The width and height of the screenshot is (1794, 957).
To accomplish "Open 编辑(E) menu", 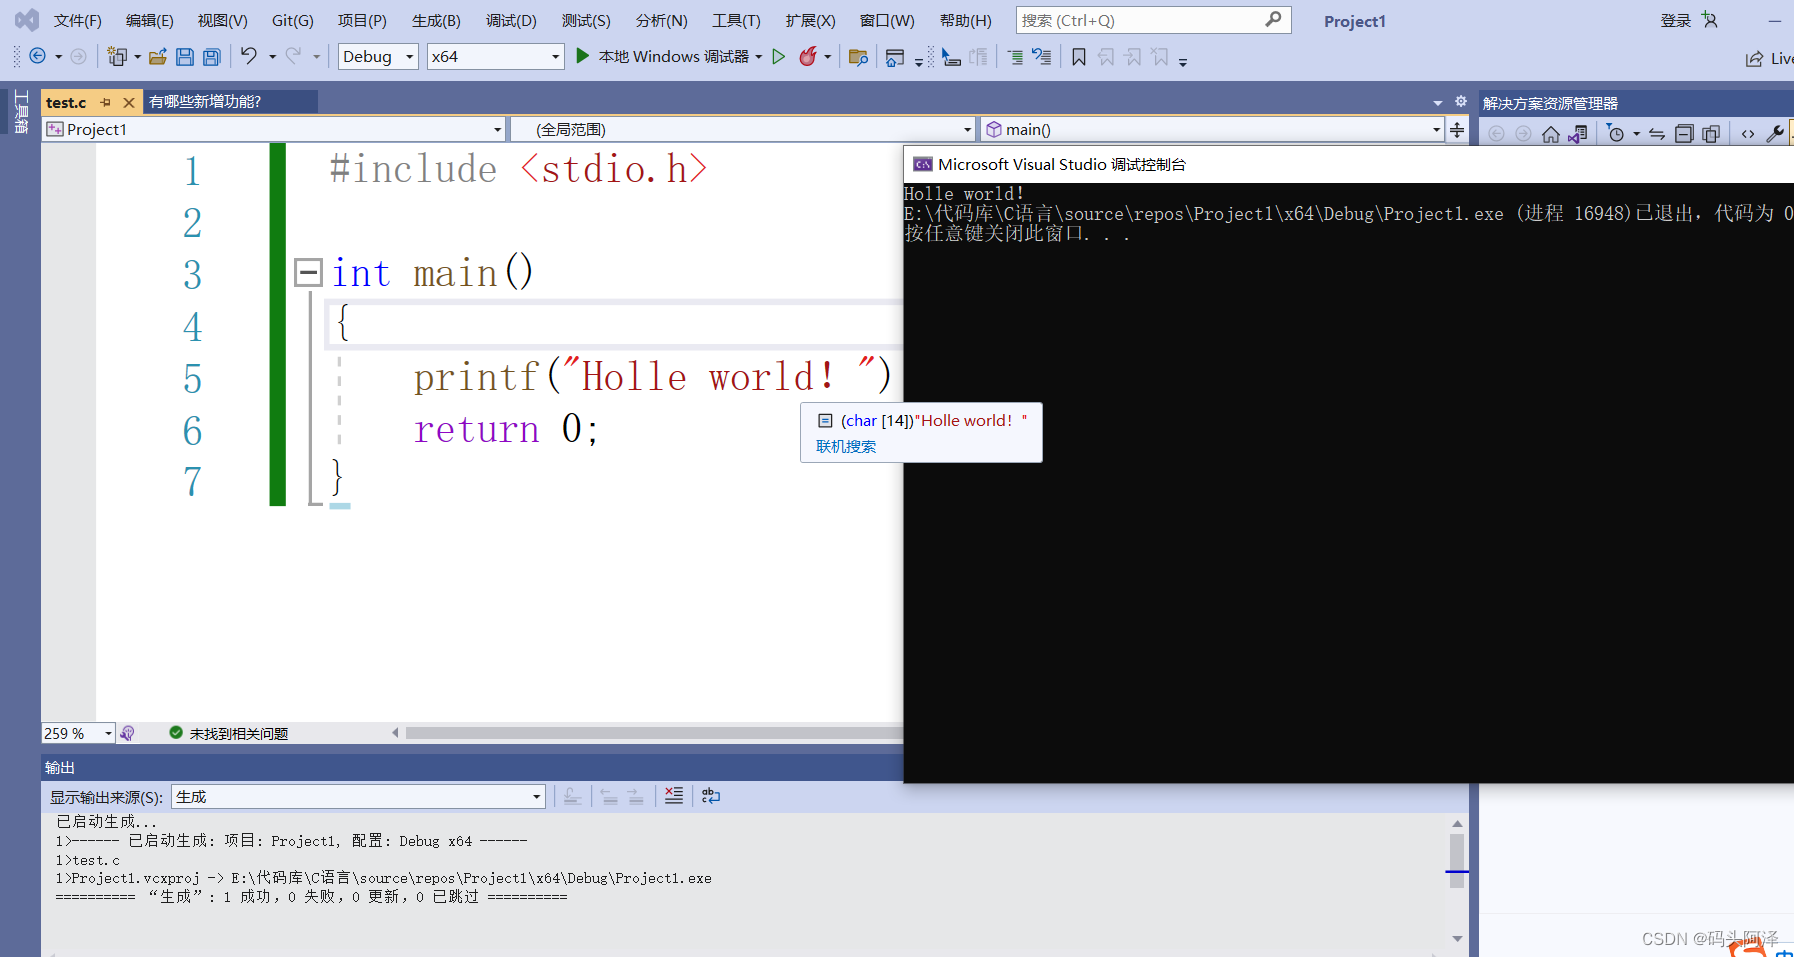I will 150,20.
